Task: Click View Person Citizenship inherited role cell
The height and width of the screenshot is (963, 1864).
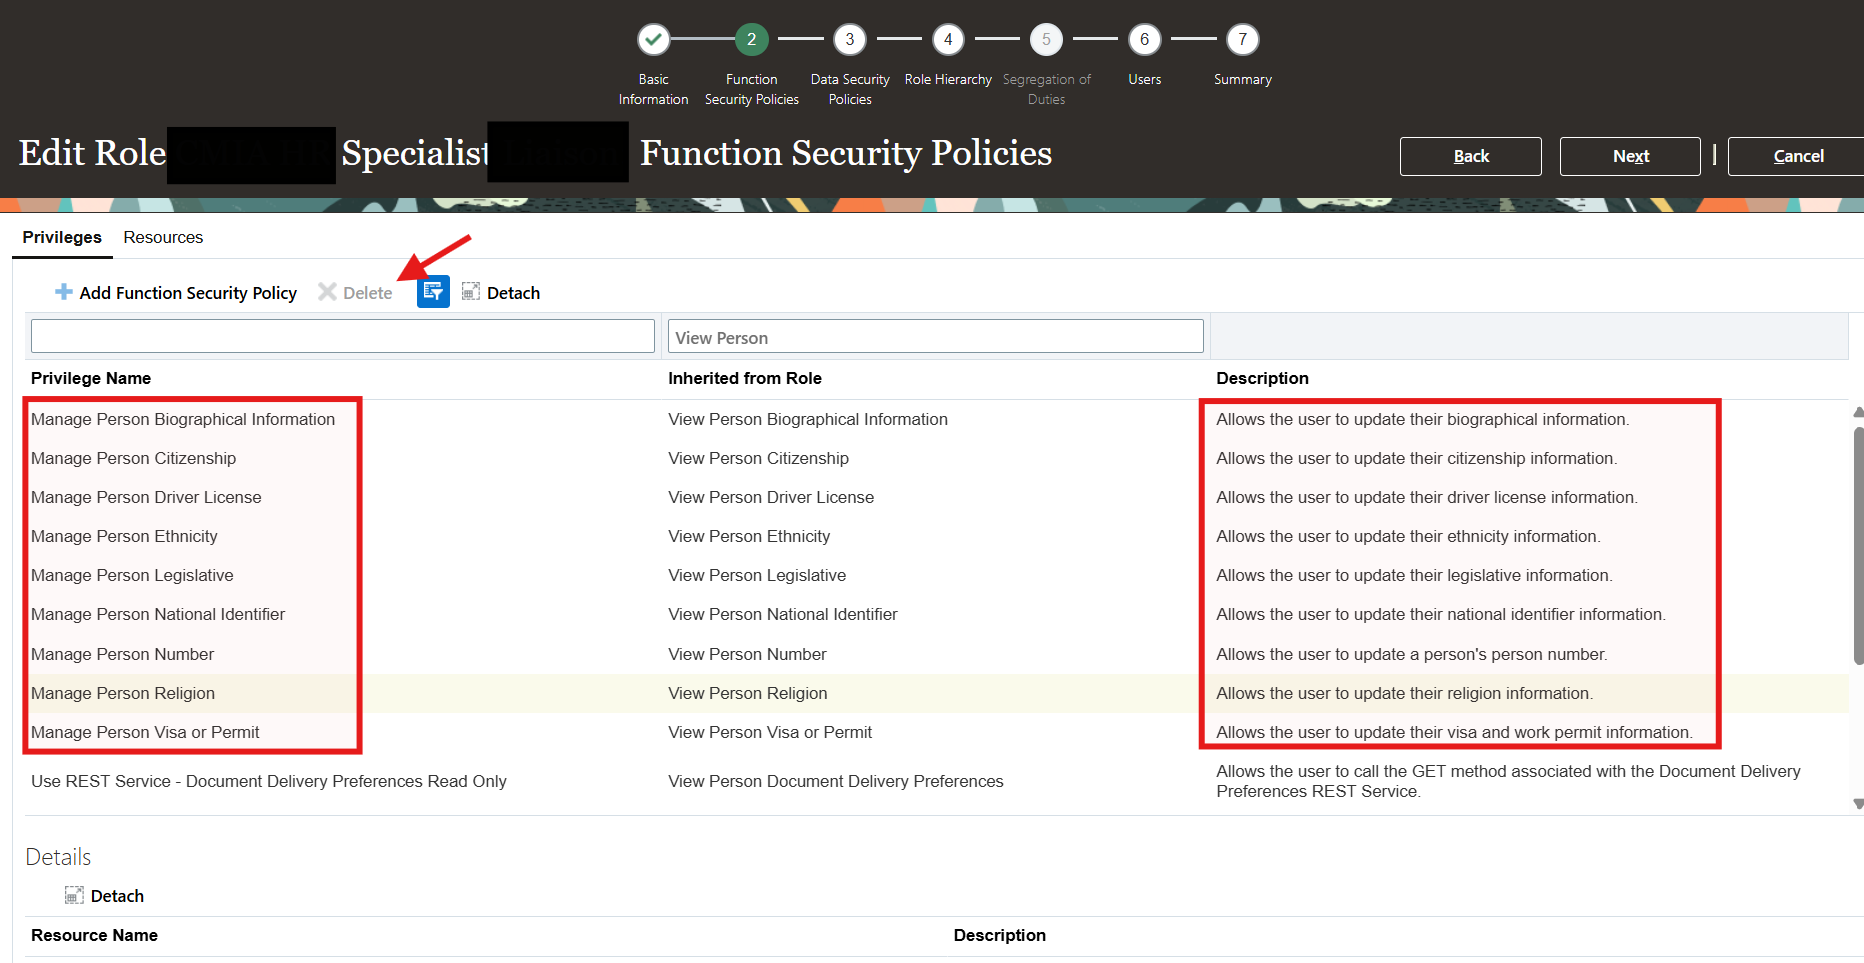Action: [x=759, y=458]
